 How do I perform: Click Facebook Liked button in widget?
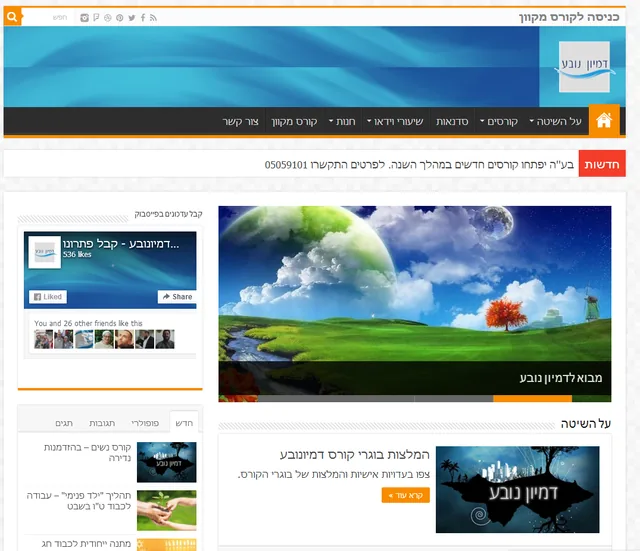48,297
